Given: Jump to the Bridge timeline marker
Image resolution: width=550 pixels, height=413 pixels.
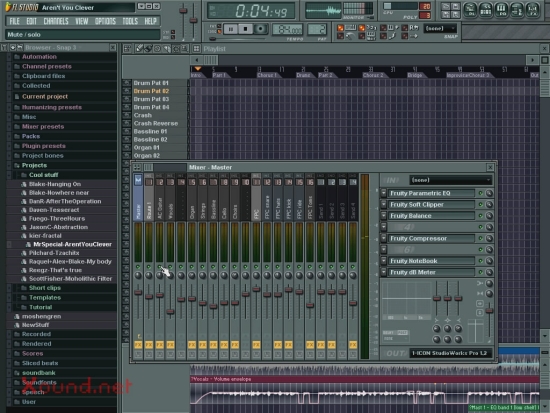Looking at the screenshot, I should point(416,75).
